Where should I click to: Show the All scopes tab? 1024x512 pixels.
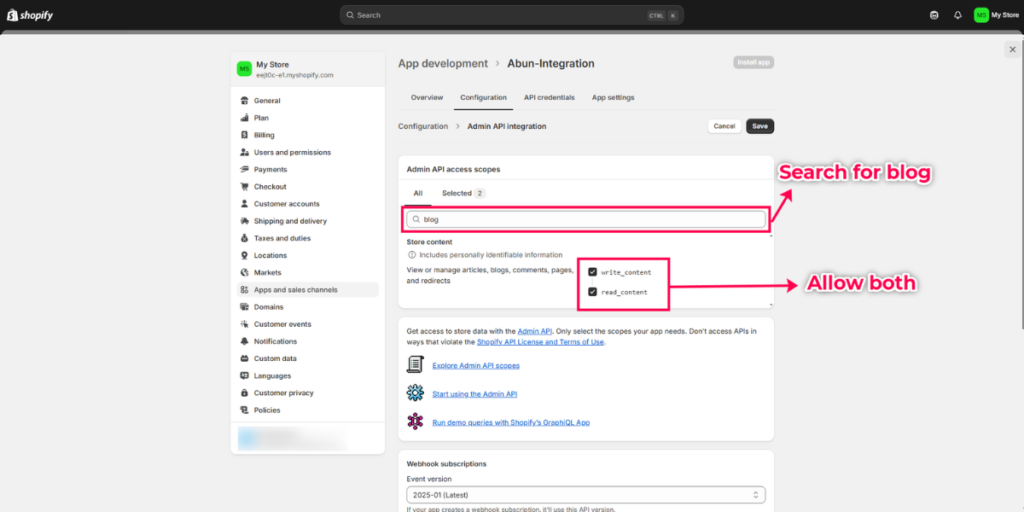click(x=418, y=193)
